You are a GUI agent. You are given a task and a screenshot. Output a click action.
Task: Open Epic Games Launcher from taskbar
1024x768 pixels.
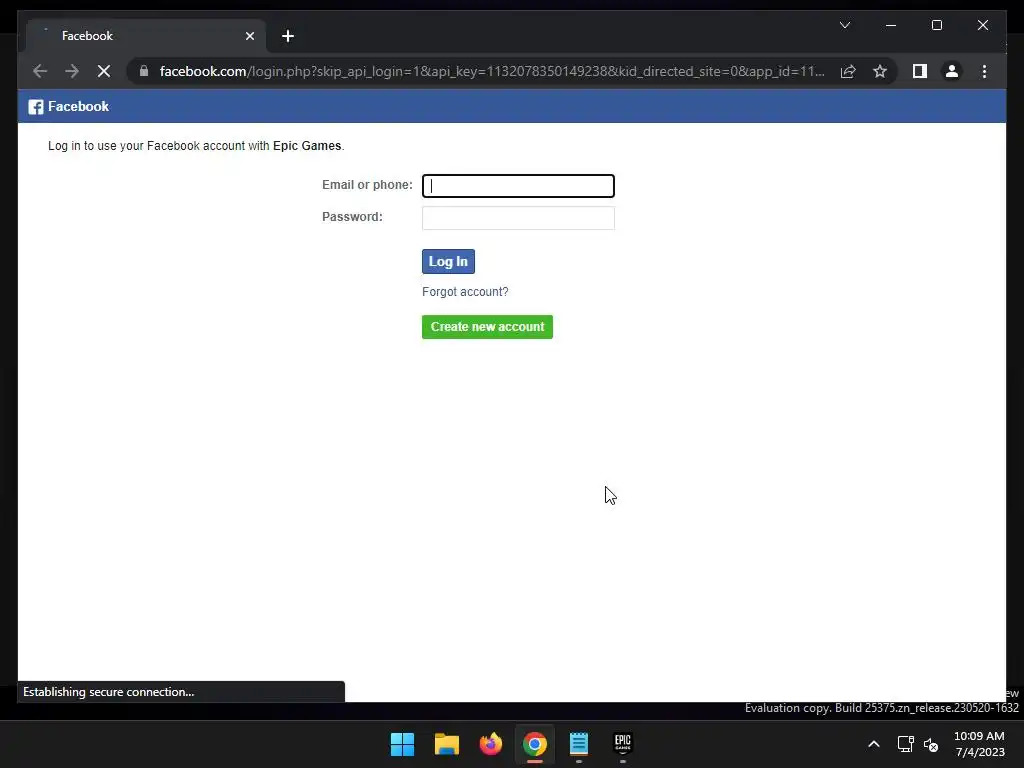pos(622,744)
